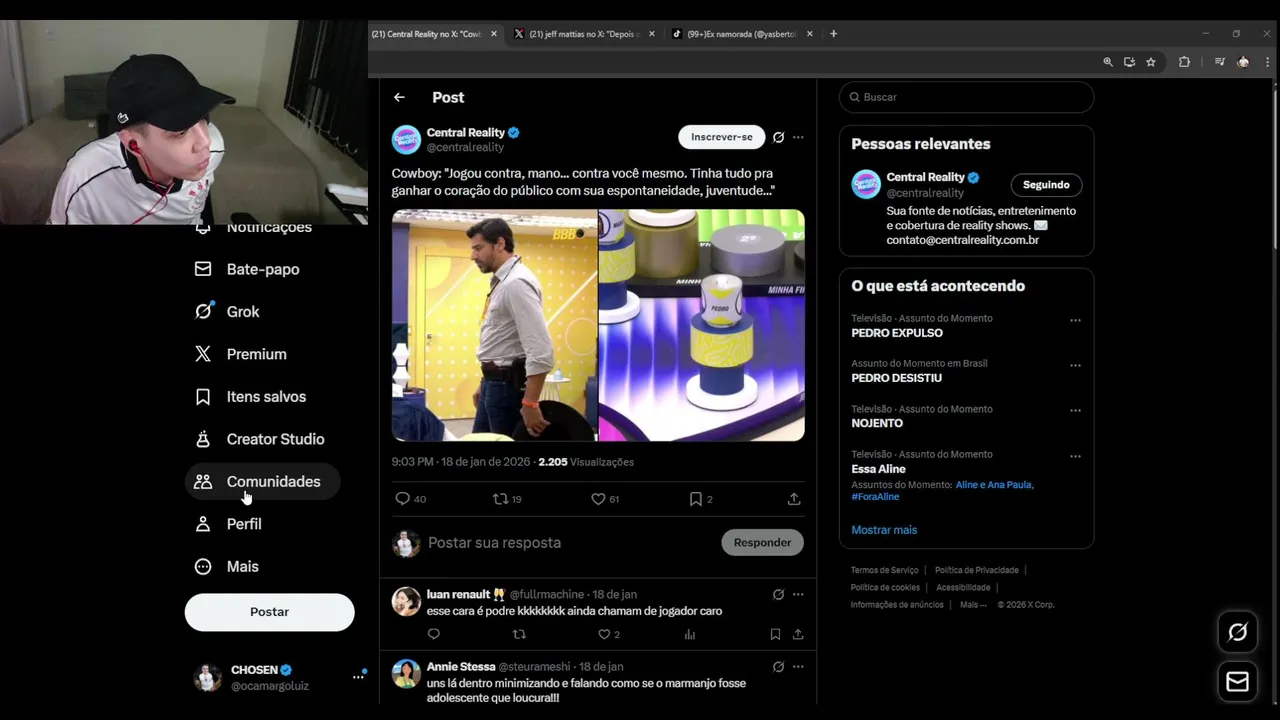This screenshot has height=720, width=1280.
Task: Open right post image with PEDRO totem
Action: coord(702,325)
